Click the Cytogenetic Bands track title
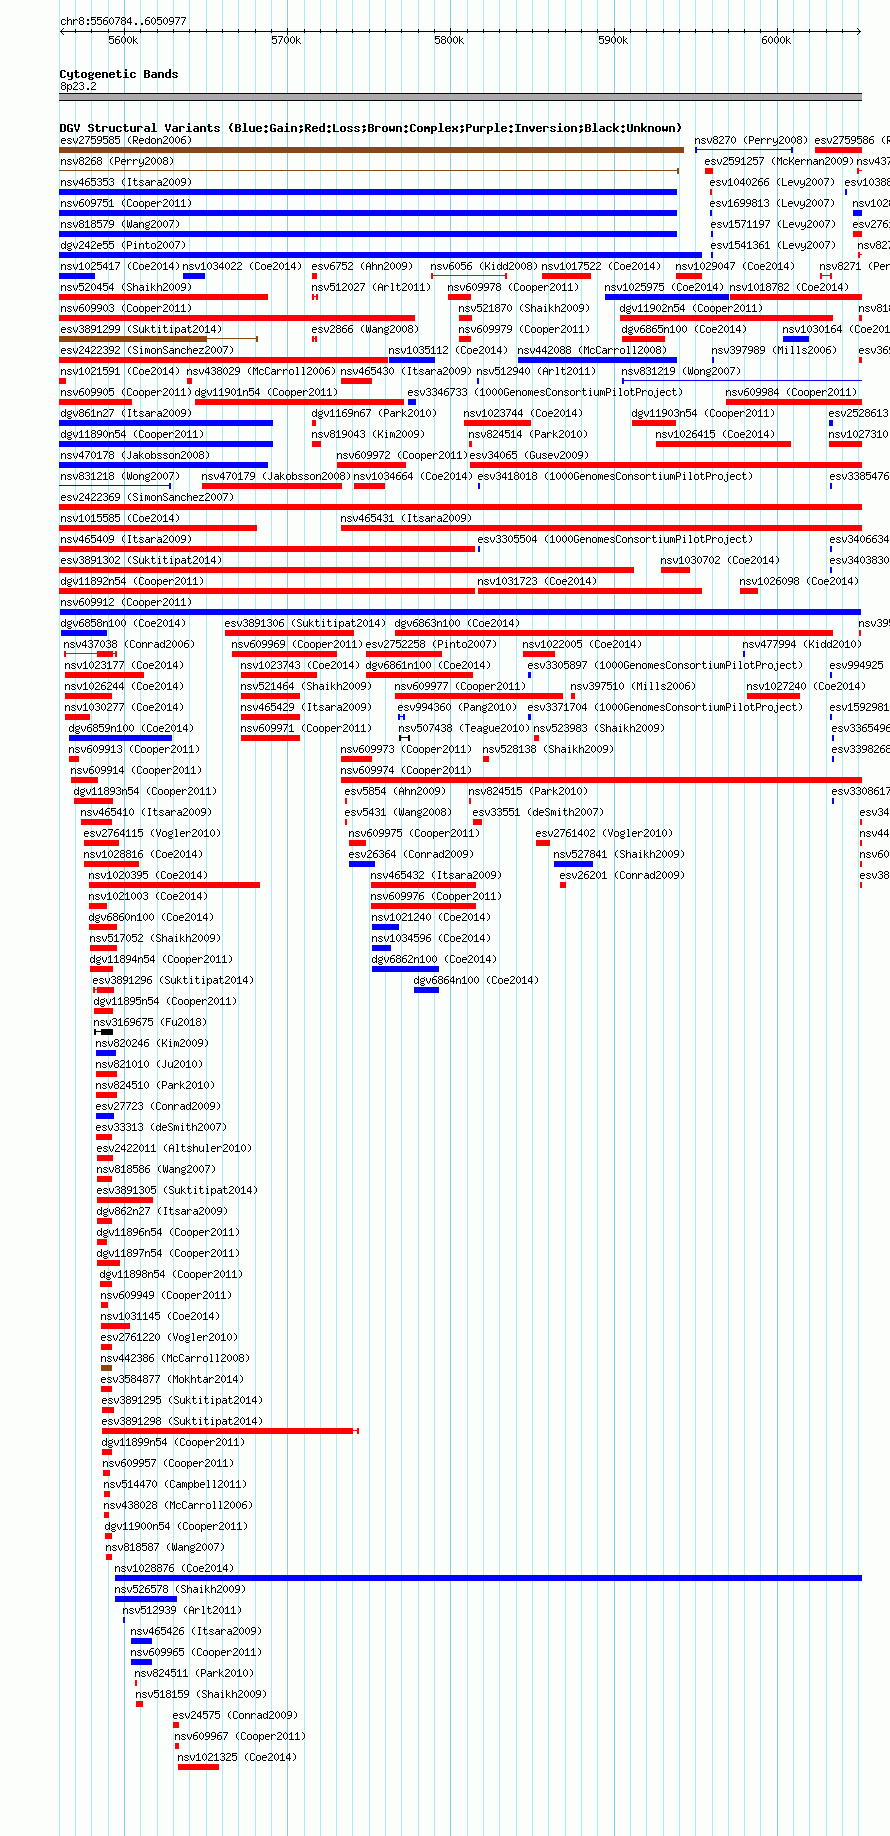The height and width of the screenshot is (1836, 890). point(119,74)
